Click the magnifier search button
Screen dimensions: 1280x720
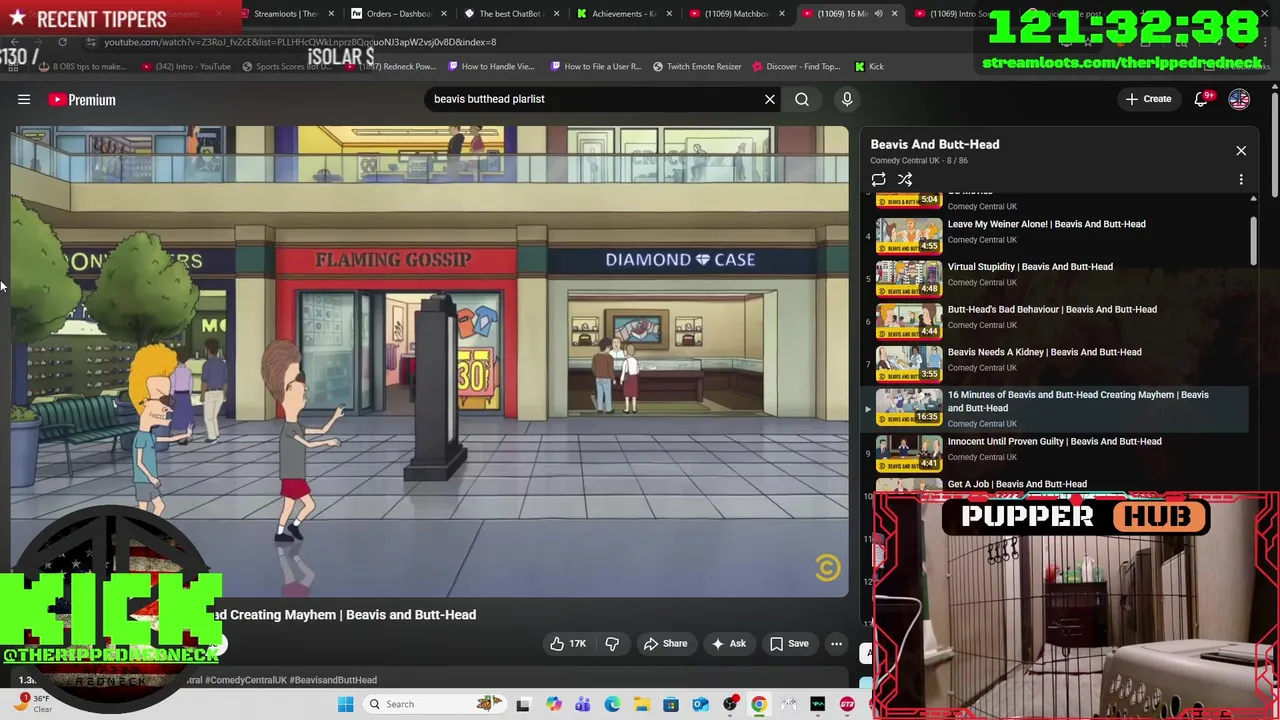[802, 99]
